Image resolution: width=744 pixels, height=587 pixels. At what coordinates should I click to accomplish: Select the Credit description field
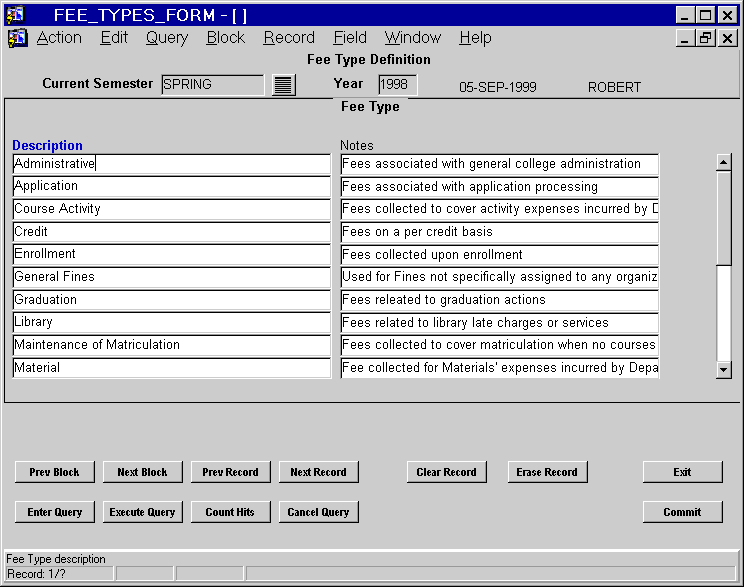point(171,232)
